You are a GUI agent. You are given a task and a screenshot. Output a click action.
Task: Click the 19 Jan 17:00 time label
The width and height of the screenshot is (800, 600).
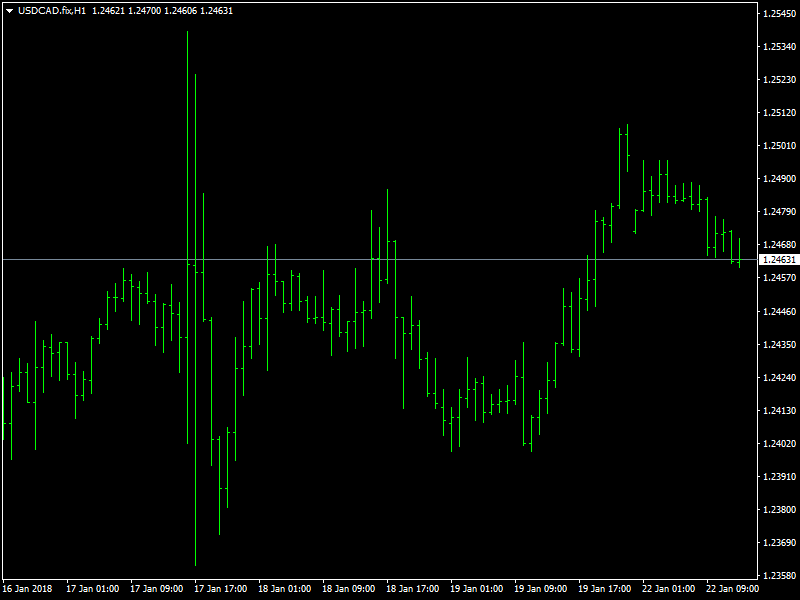point(605,589)
